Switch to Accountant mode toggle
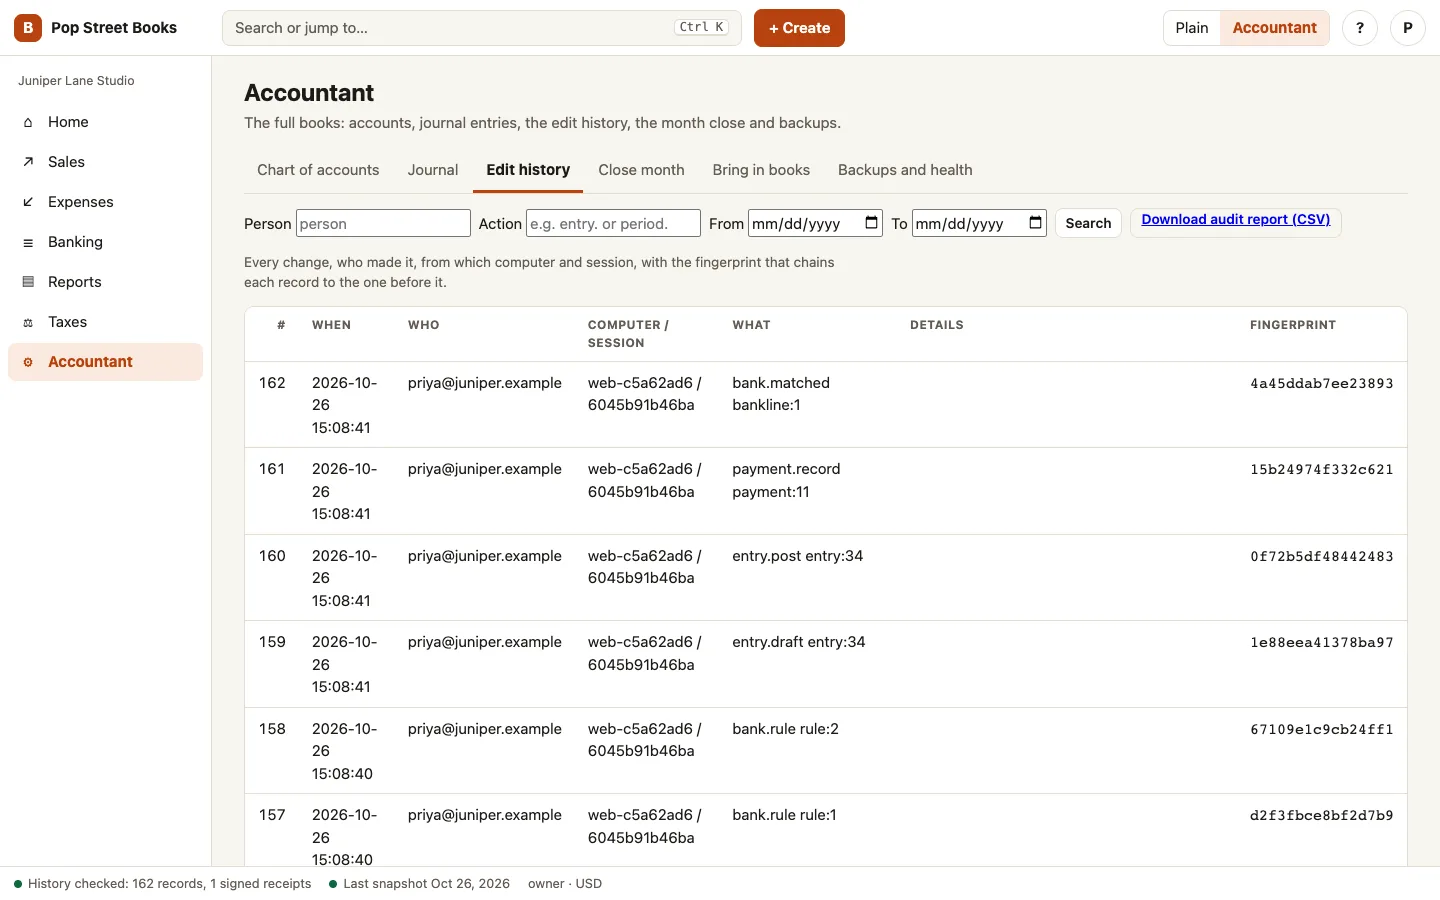1440x900 pixels. [1274, 28]
